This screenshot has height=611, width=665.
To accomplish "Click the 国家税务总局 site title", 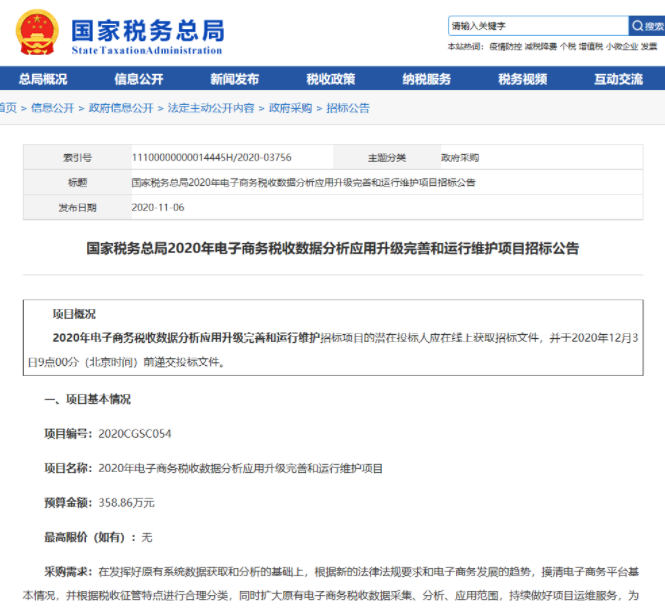I will (148, 31).
